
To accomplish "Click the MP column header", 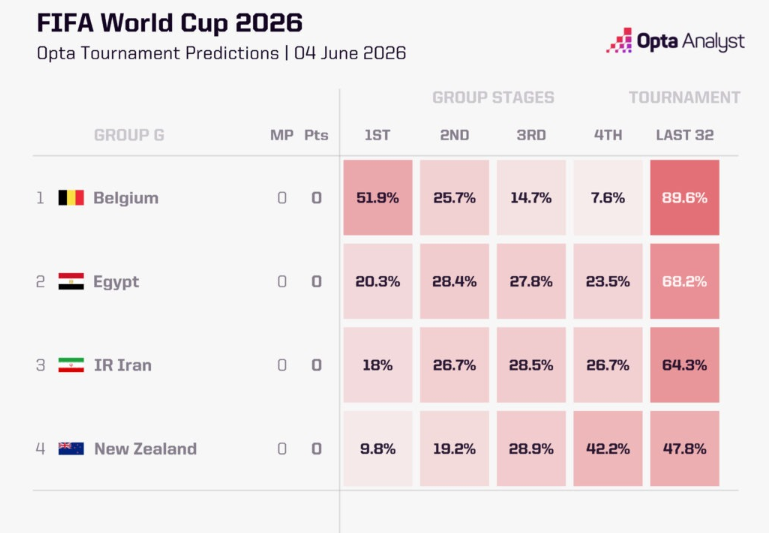I will click(282, 135).
